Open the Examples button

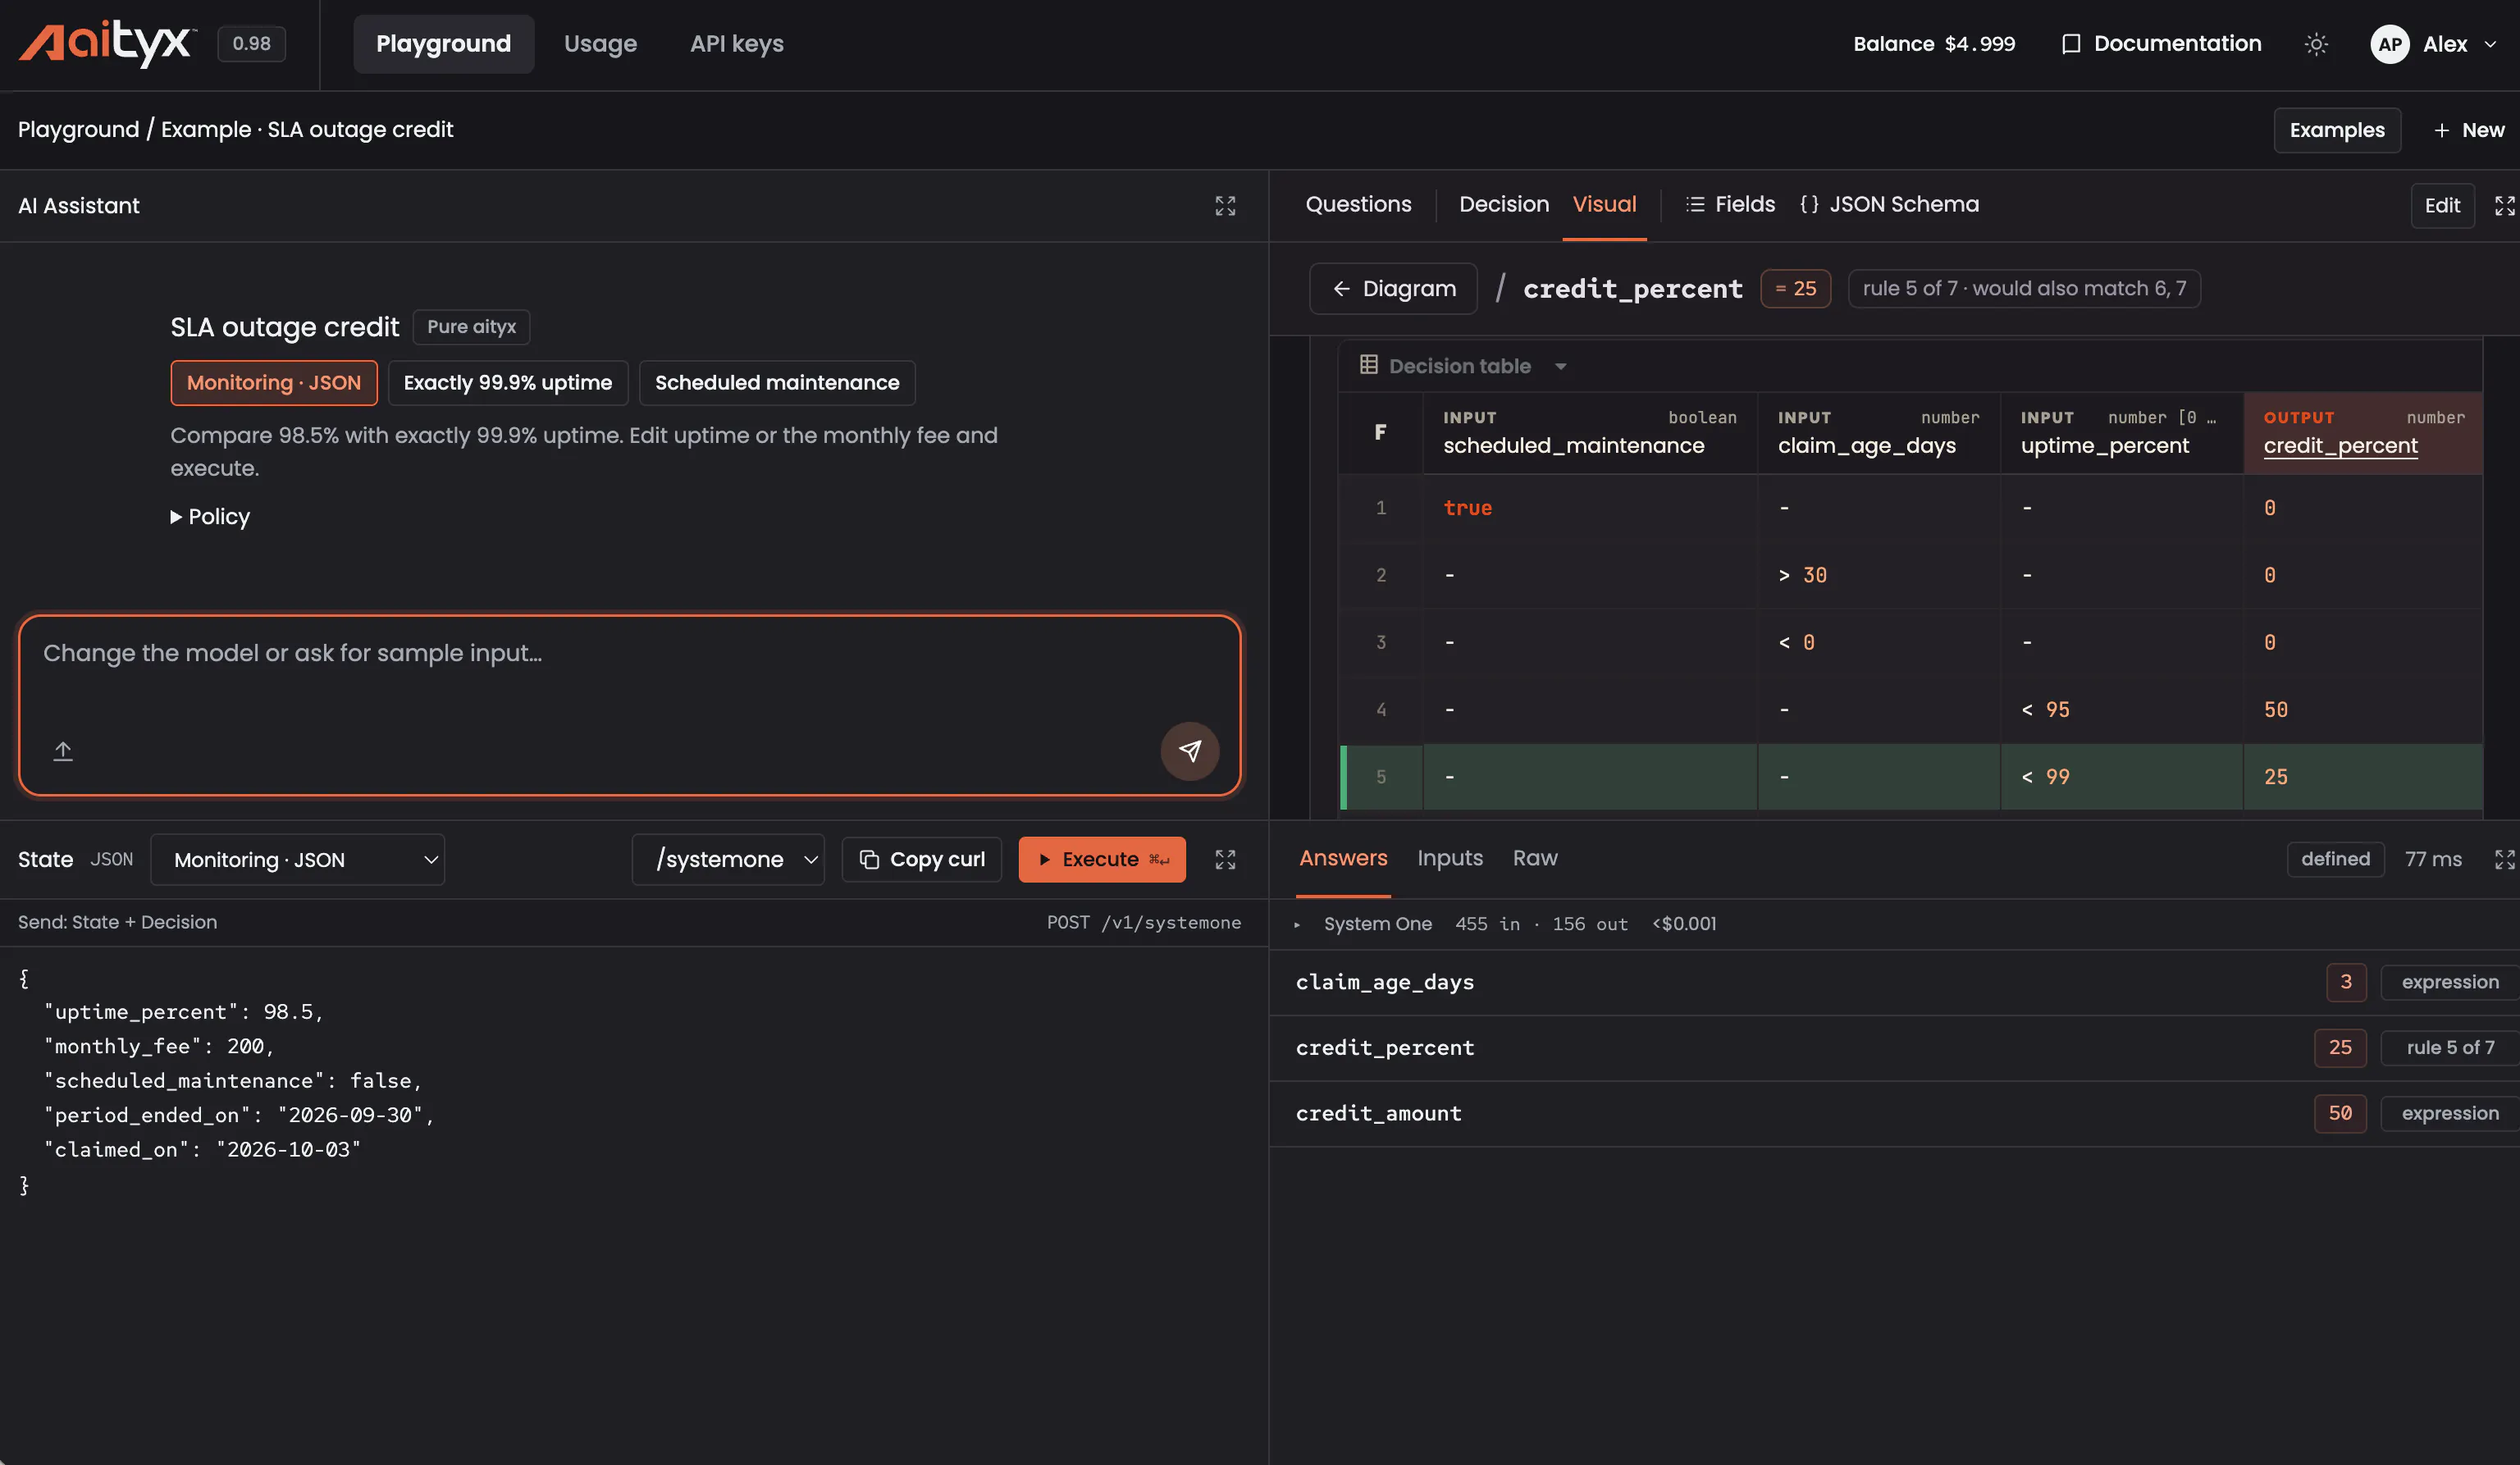[x=2337, y=131]
